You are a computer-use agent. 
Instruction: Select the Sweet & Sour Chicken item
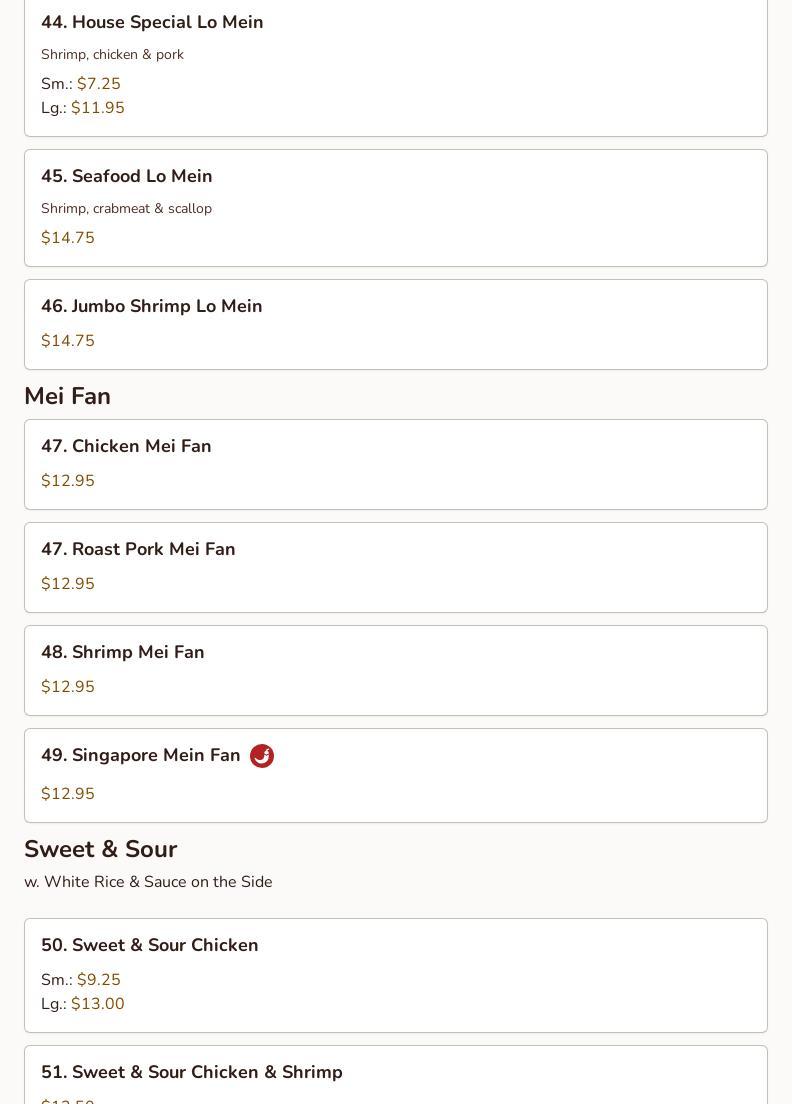click(396, 975)
